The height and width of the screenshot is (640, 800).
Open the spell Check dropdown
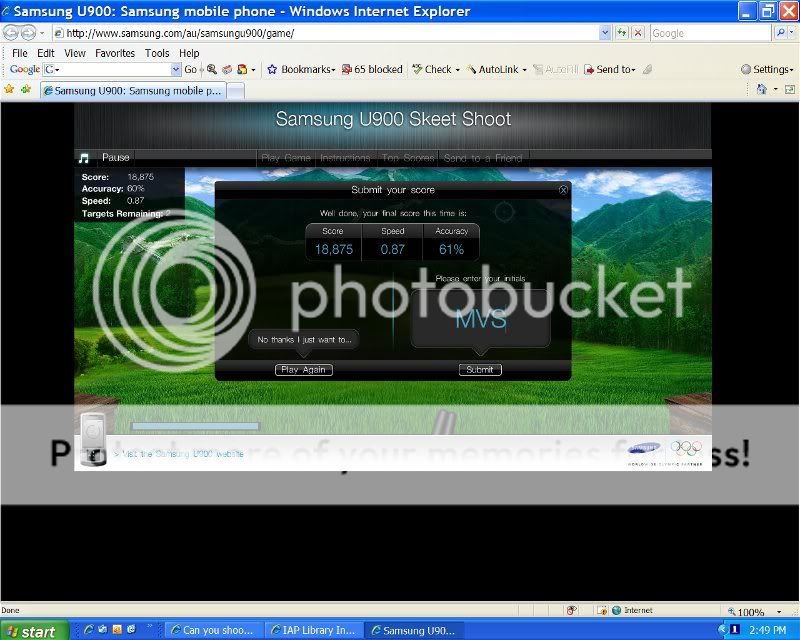(436, 69)
